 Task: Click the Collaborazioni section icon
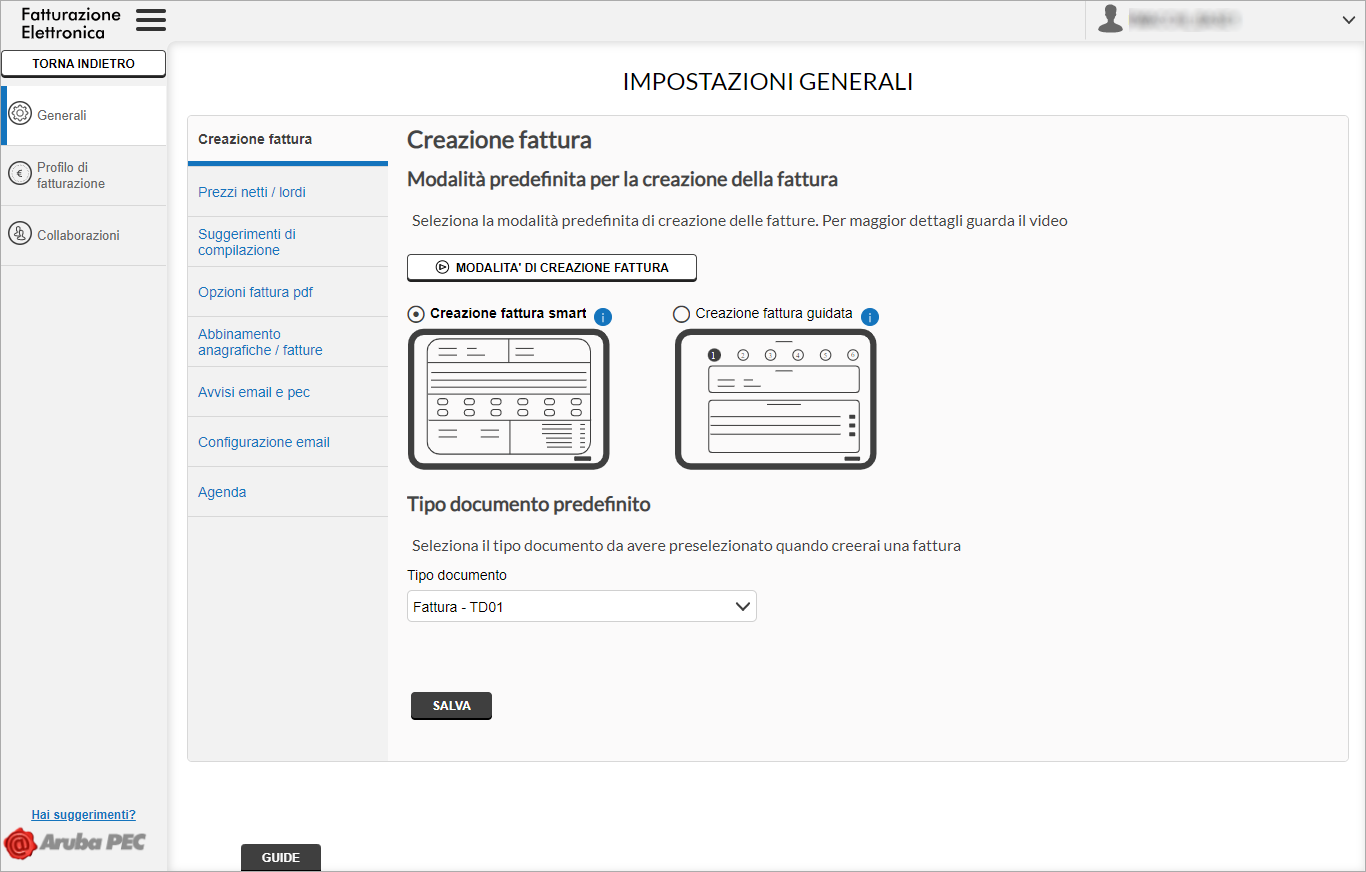[x=20, y=235]
